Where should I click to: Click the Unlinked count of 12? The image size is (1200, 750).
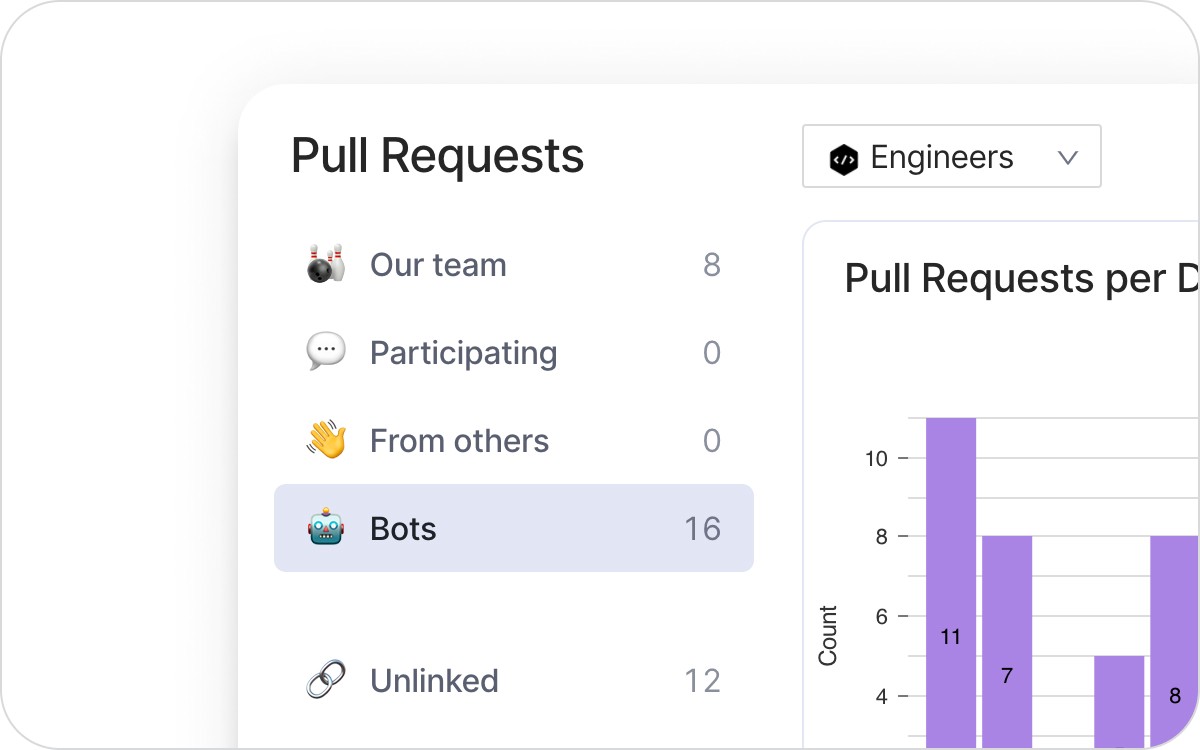pos(702,681)
